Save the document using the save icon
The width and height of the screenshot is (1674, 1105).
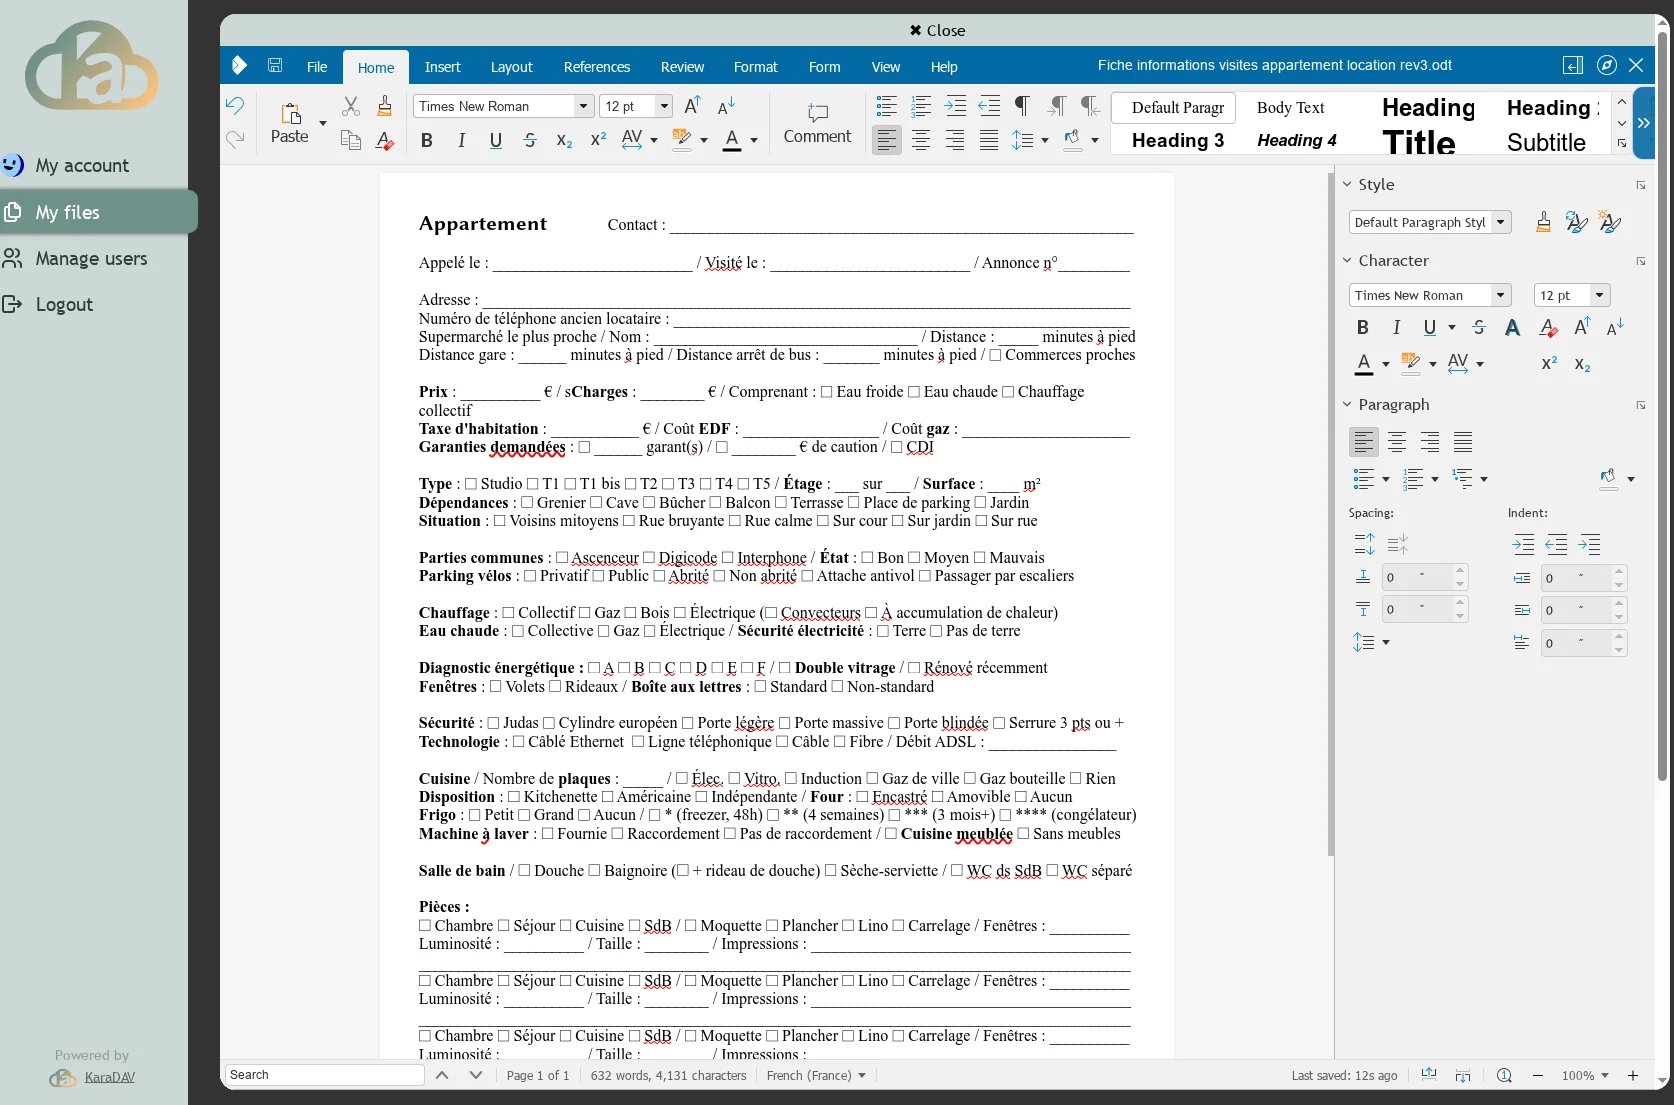274,64
